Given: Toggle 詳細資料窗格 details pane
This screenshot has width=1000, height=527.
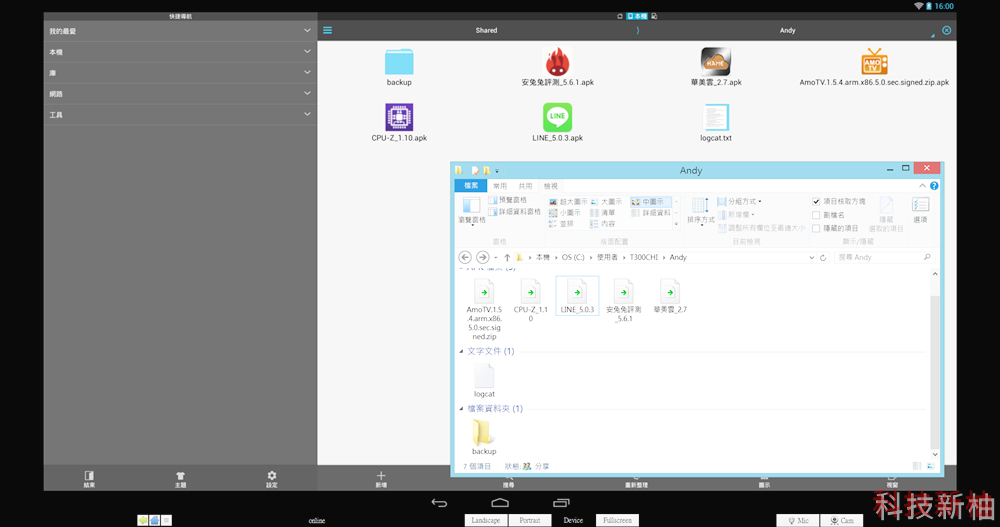Looking at the screenshot, I should coord(514,211).
